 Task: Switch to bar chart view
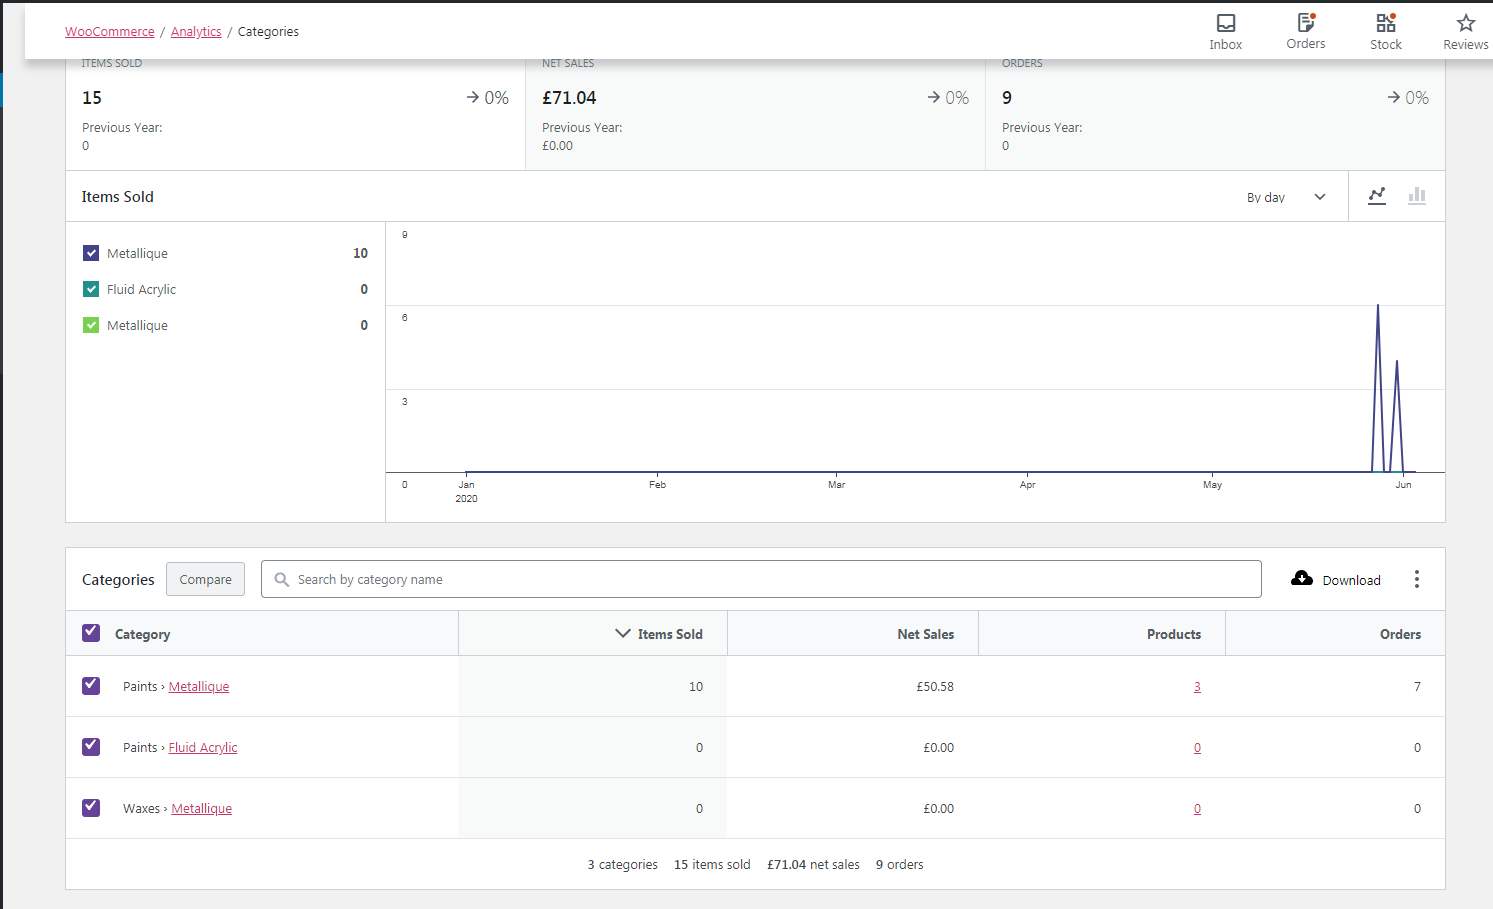[1417, 196]
